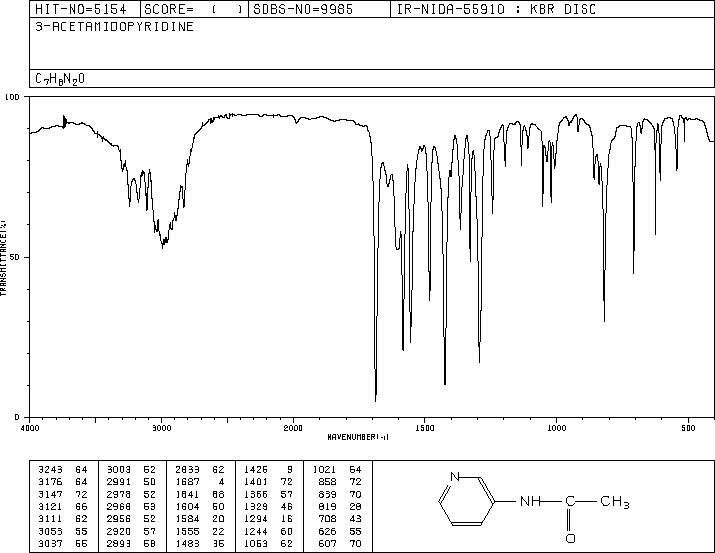
Task: Click the 1063 peak table entry
Action: (x=269, y=543)
